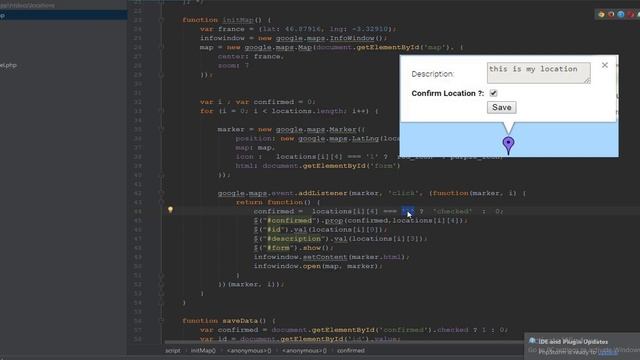Click the blue browser icon beside Opera

pyautogui.click(x=621, y=14)
